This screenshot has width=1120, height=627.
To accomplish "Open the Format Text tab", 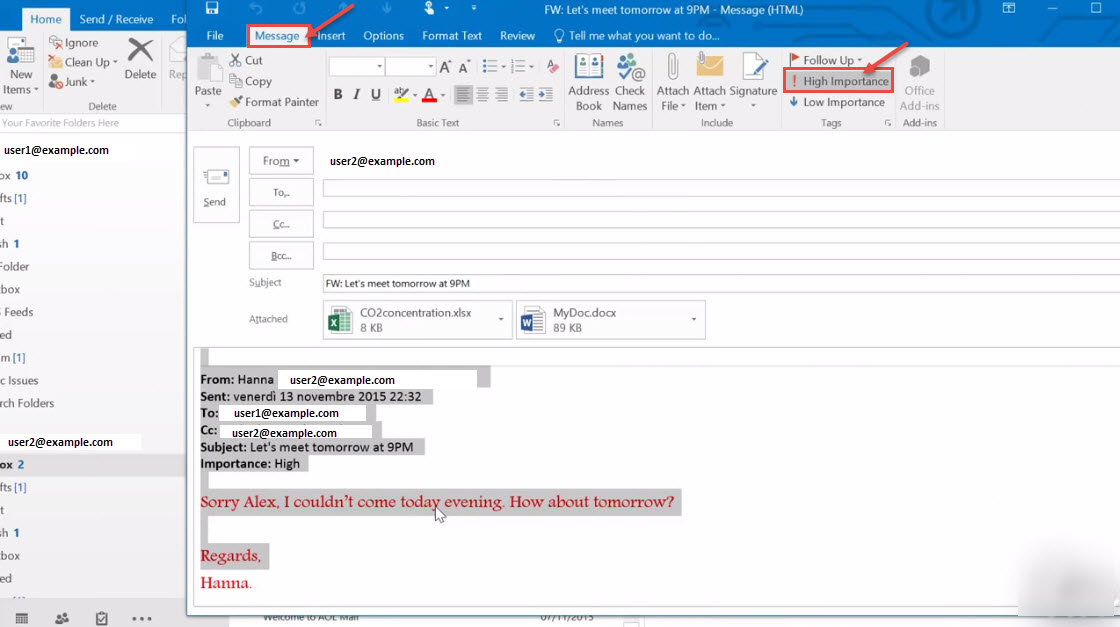I will point(452,35).
